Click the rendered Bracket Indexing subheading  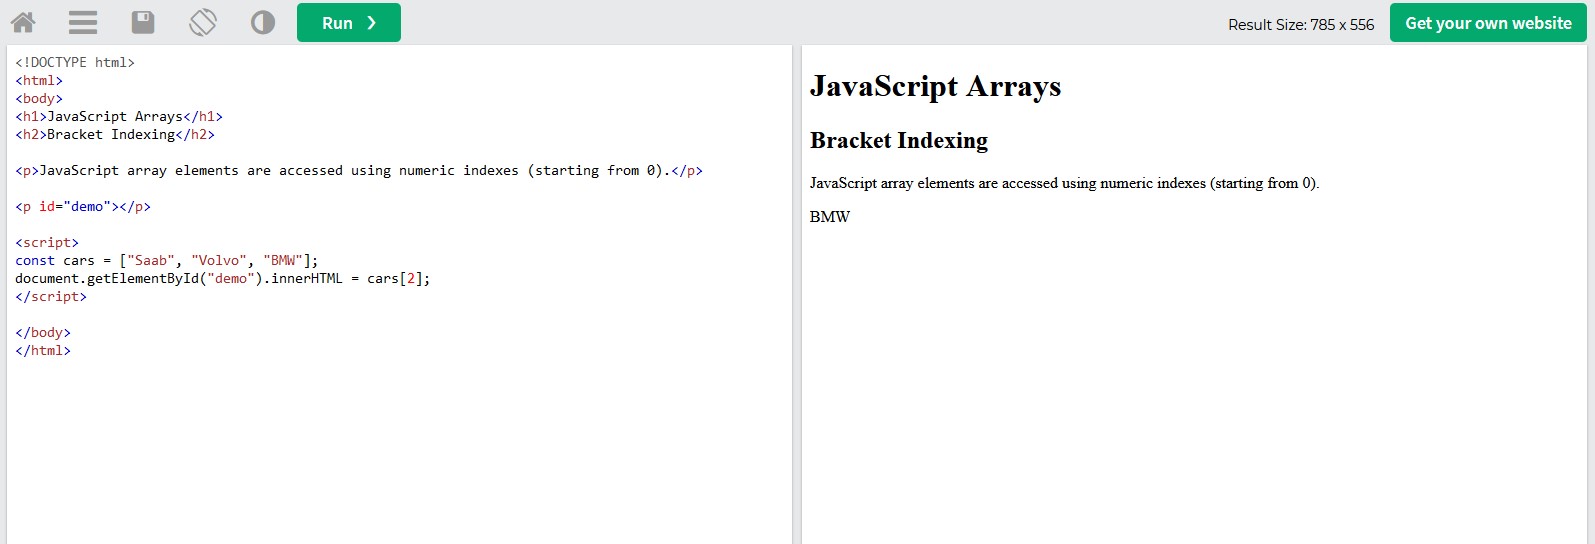898,141
